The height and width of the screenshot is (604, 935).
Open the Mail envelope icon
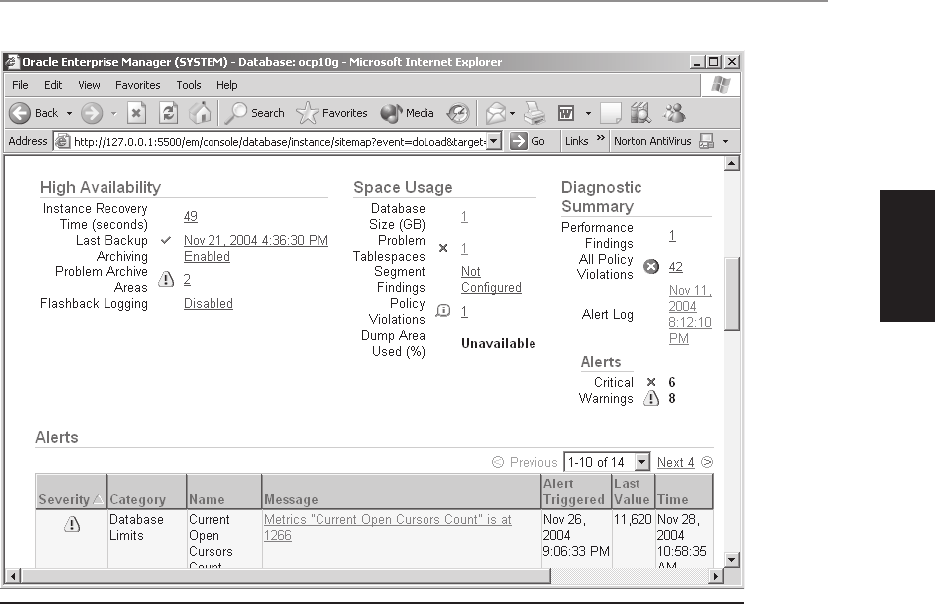point(496,113)
